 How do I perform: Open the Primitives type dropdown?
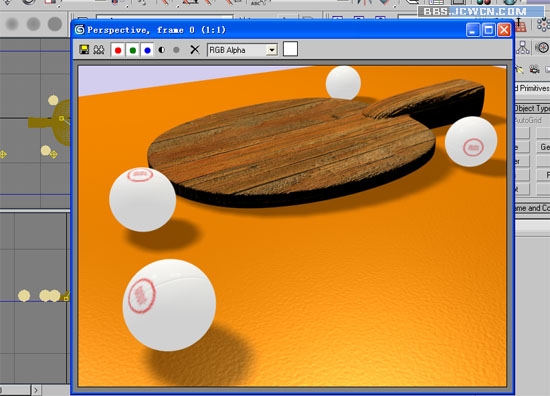point(532,88)
